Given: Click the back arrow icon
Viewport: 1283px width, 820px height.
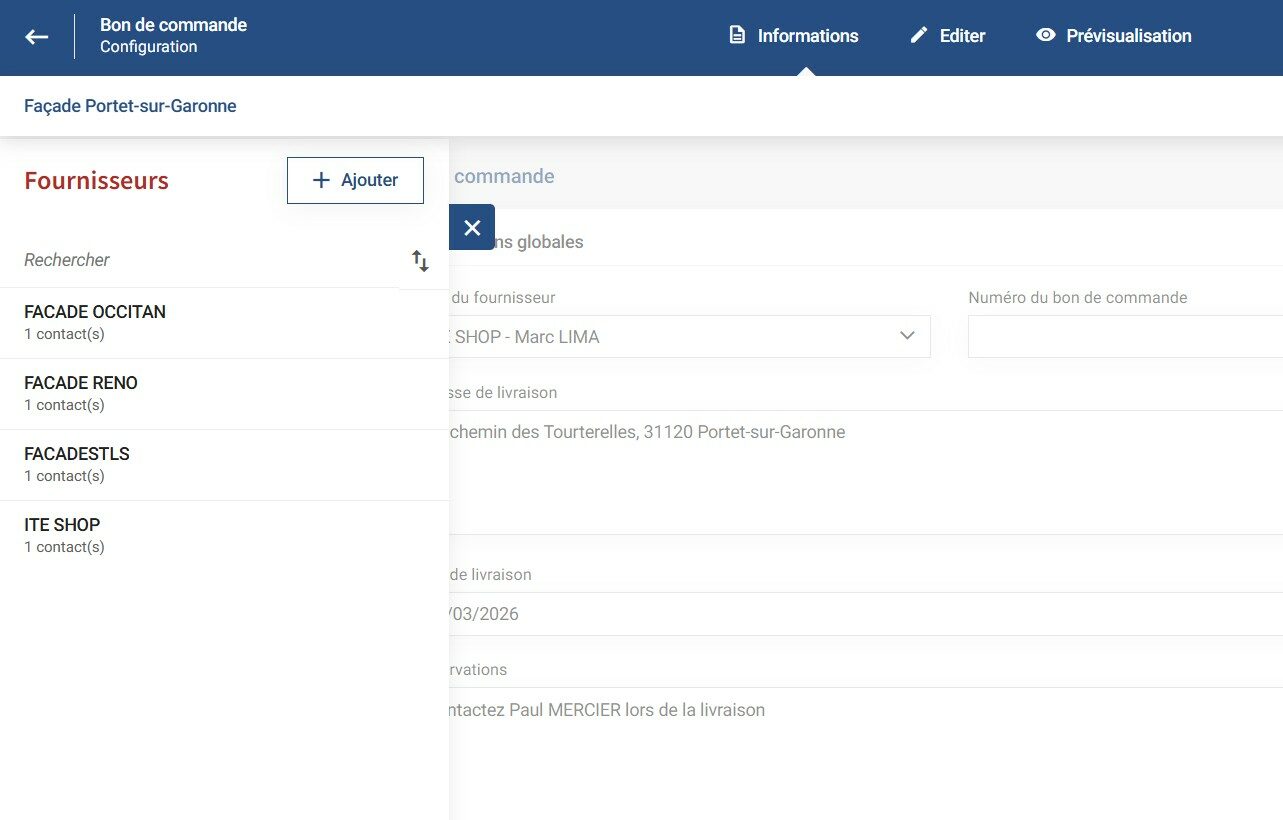Looking at the screenshot, I should (37, 37).
